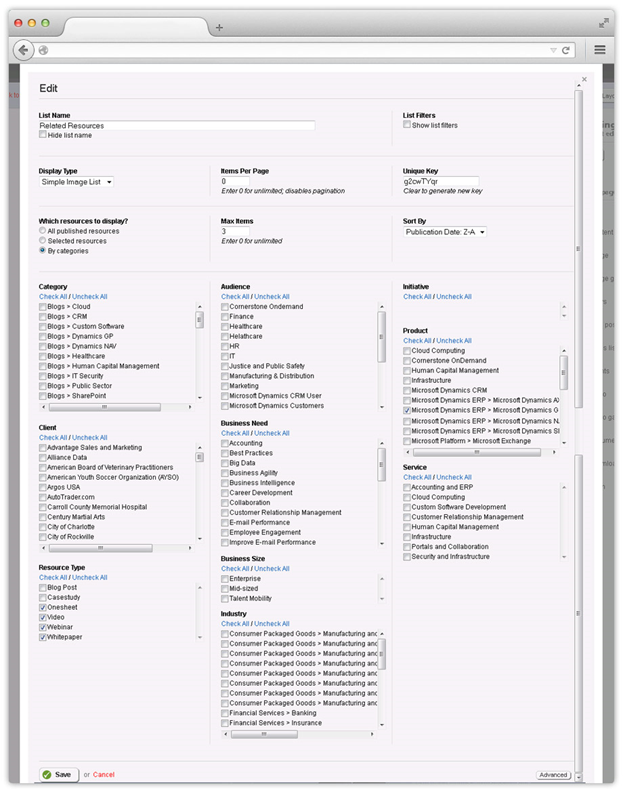
Task: Toggle the Hide list name checkbox
Action: [x=43, y=135]
